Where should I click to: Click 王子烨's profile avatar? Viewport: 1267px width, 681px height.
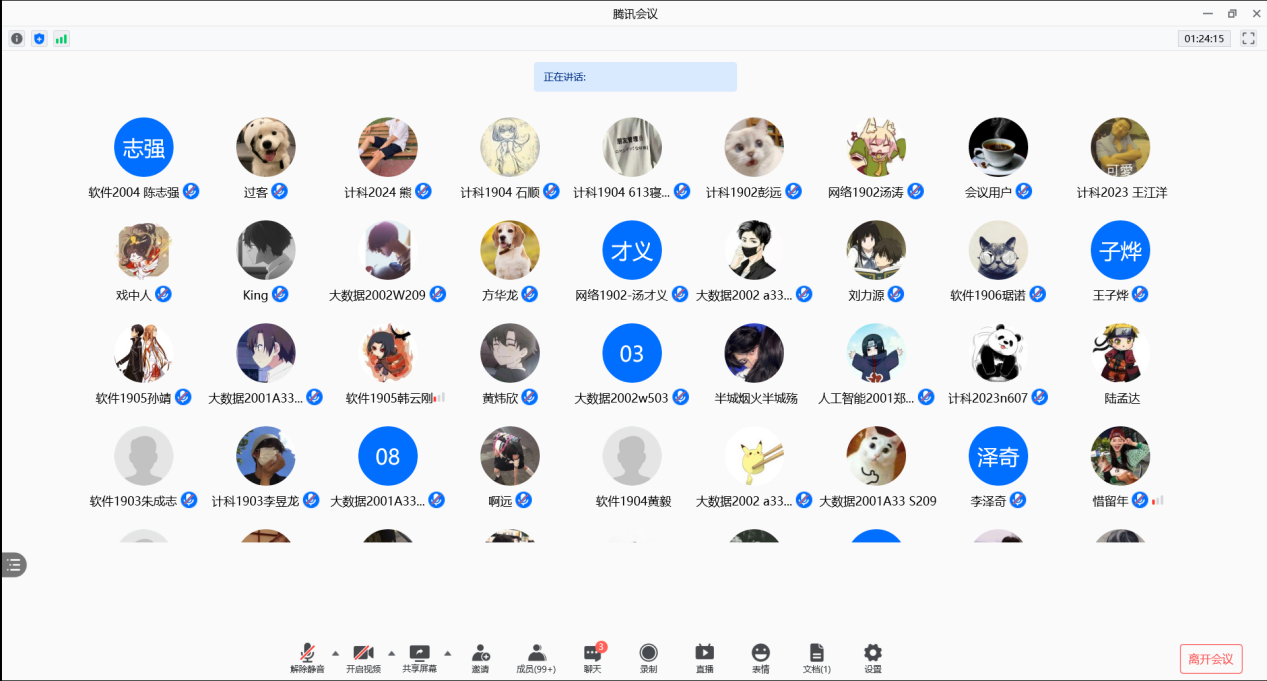pos(1119,250)
